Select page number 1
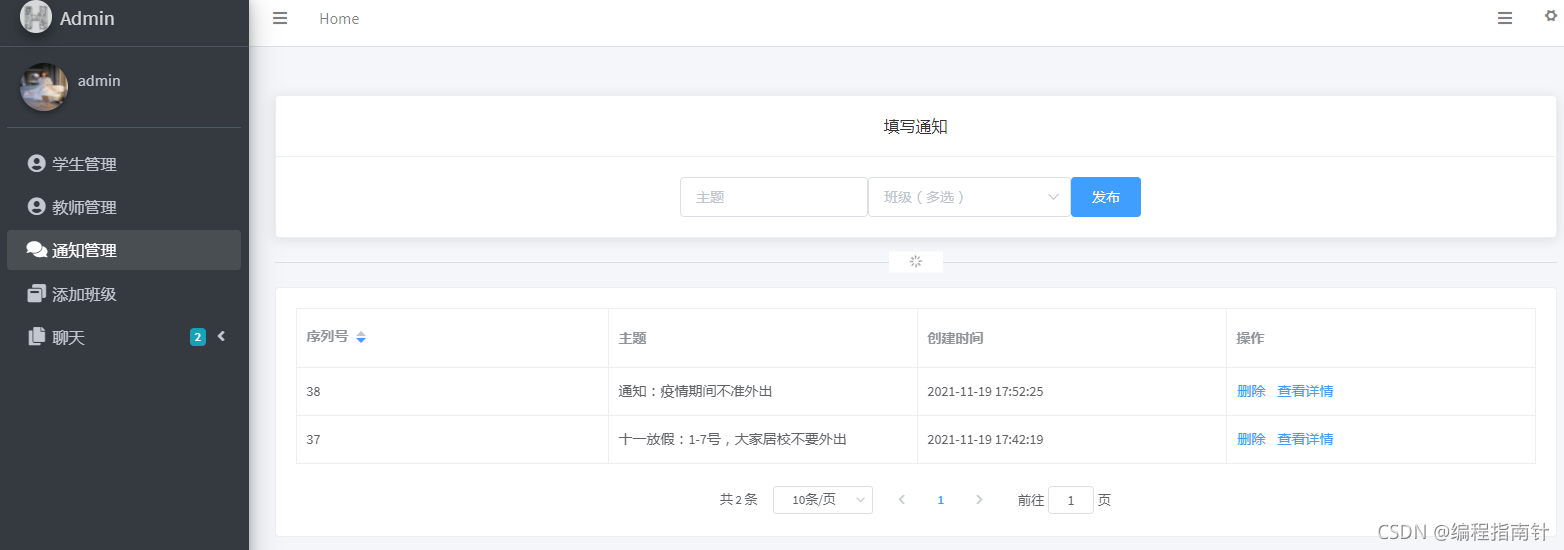1564x550 pixels. [x=940, y=500]
